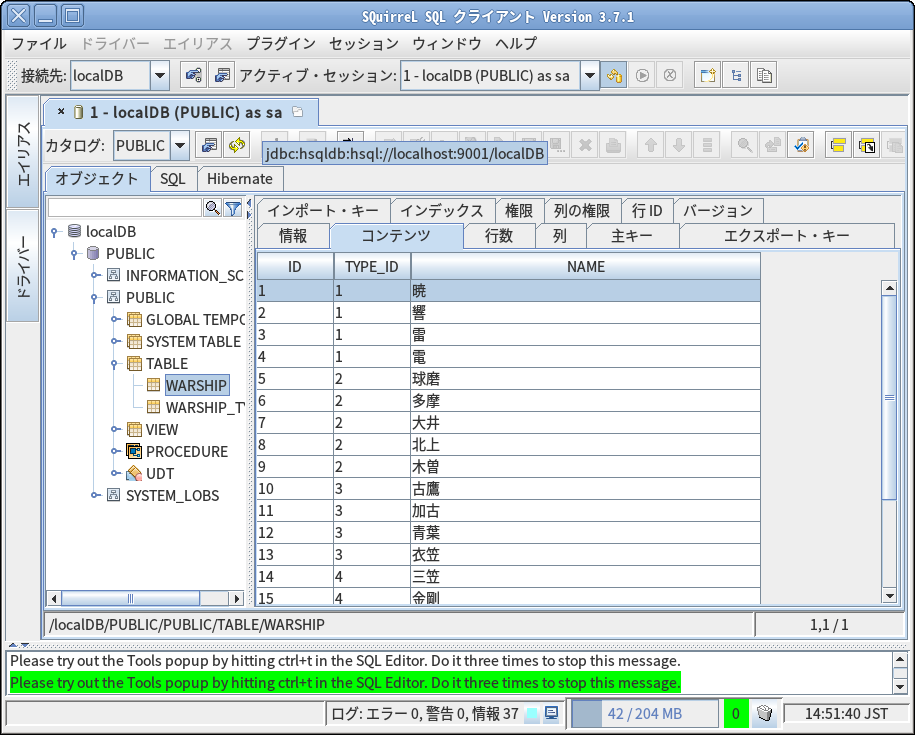915x735 pixels.
Task: Switch to the Hibernate tab
Action: 240,178
